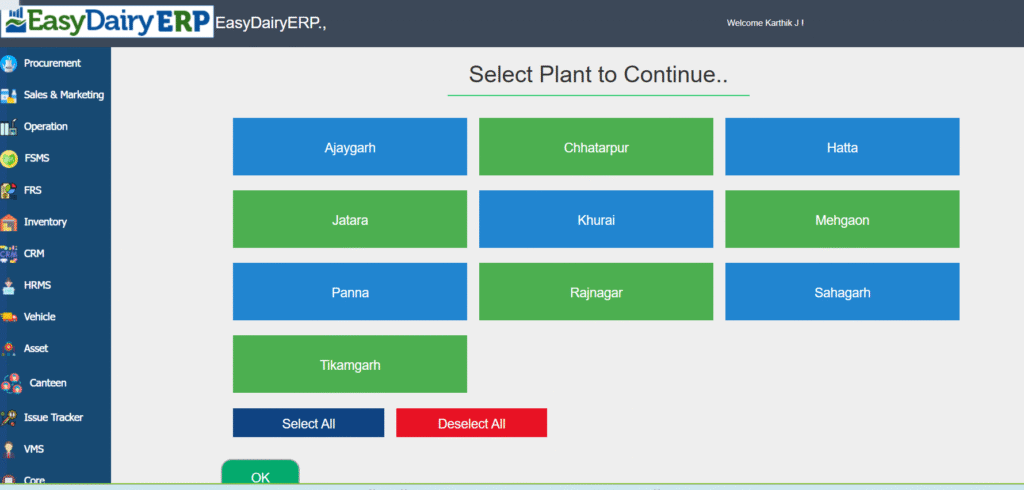The height and width of the screenshot is (490, 1024).
Task: Open the Inventory module icon
Action: click(9, 222)
